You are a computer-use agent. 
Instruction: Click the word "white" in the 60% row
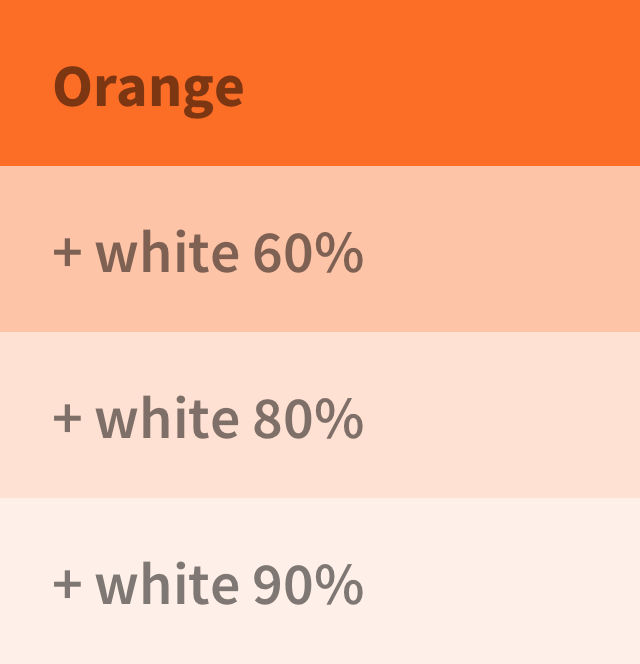coord(167,253)
